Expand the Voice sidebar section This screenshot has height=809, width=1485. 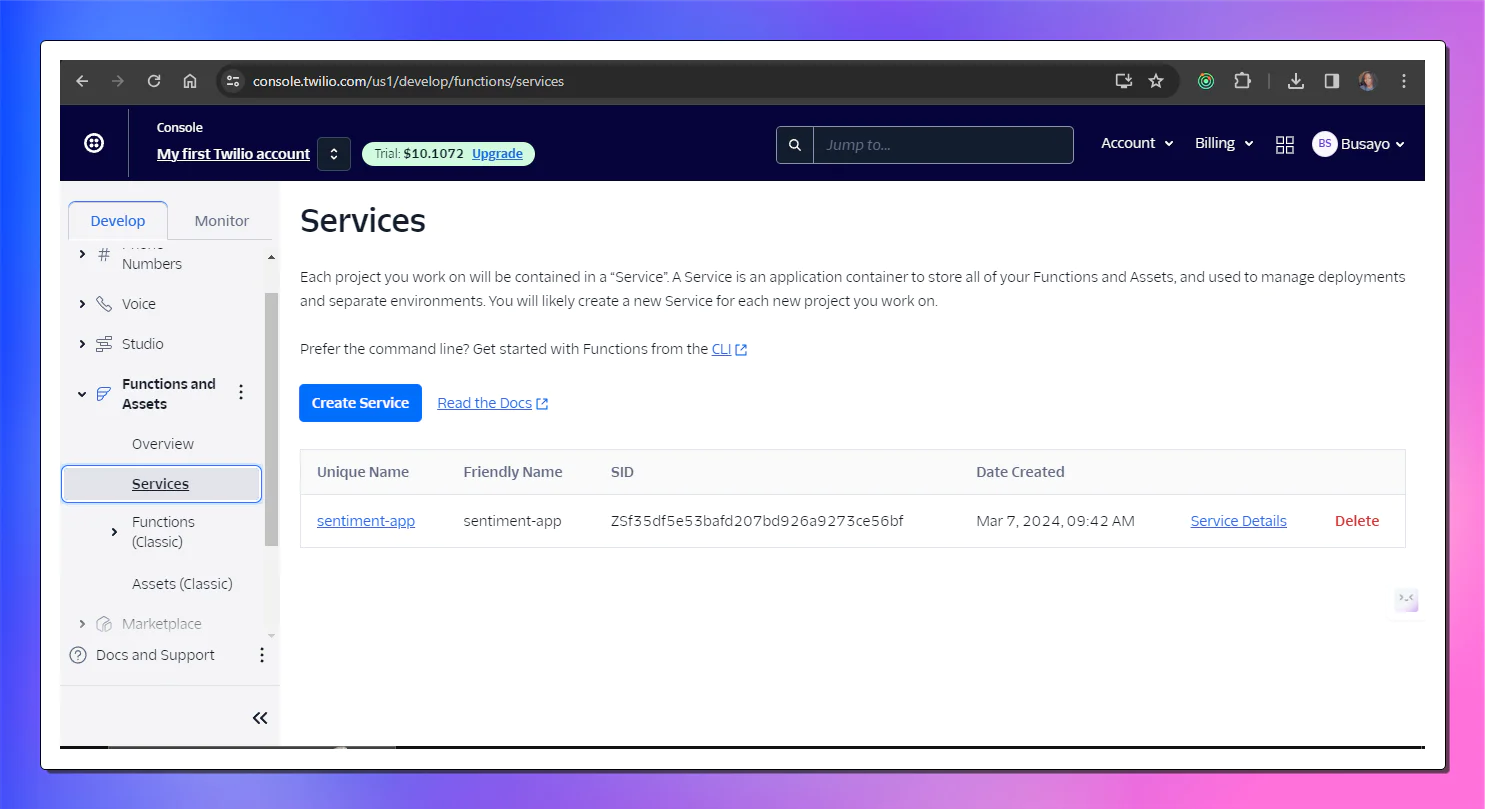pyautogui.click(x=82, y=304)
